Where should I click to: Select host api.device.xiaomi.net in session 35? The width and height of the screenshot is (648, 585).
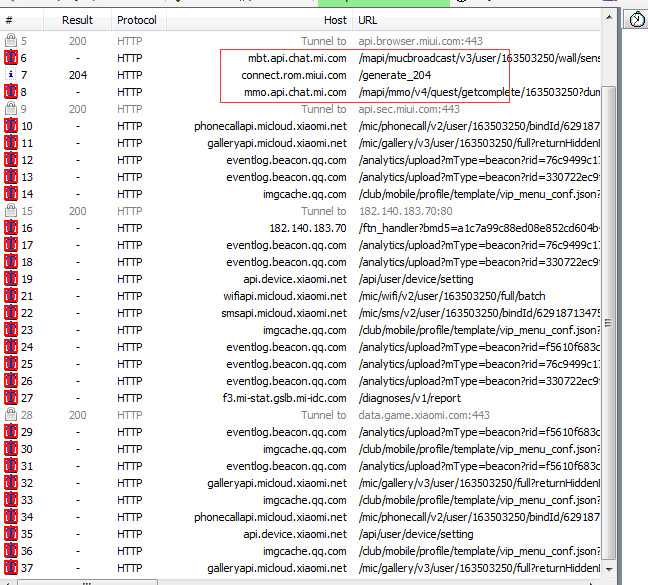[x=295, y=534]
